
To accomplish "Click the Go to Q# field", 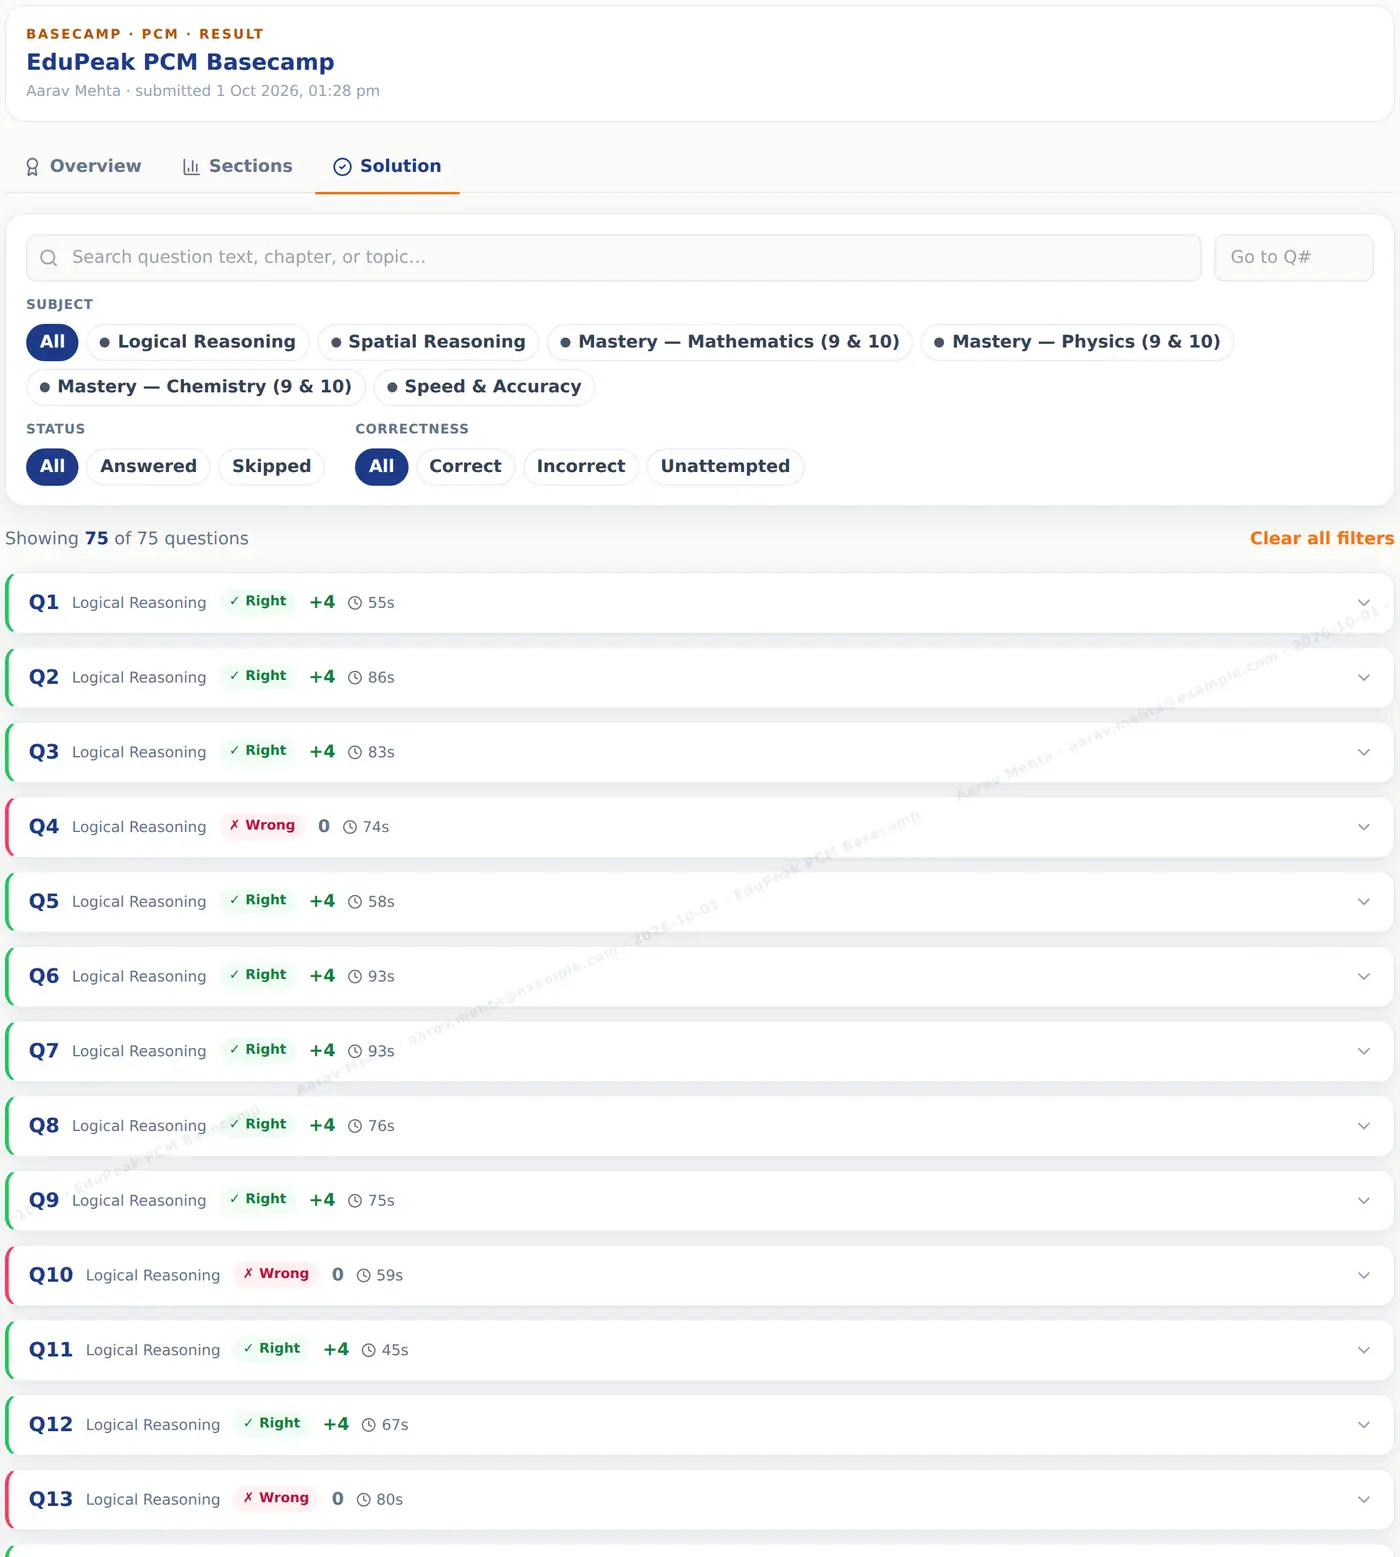I will tap(1294, 258).
